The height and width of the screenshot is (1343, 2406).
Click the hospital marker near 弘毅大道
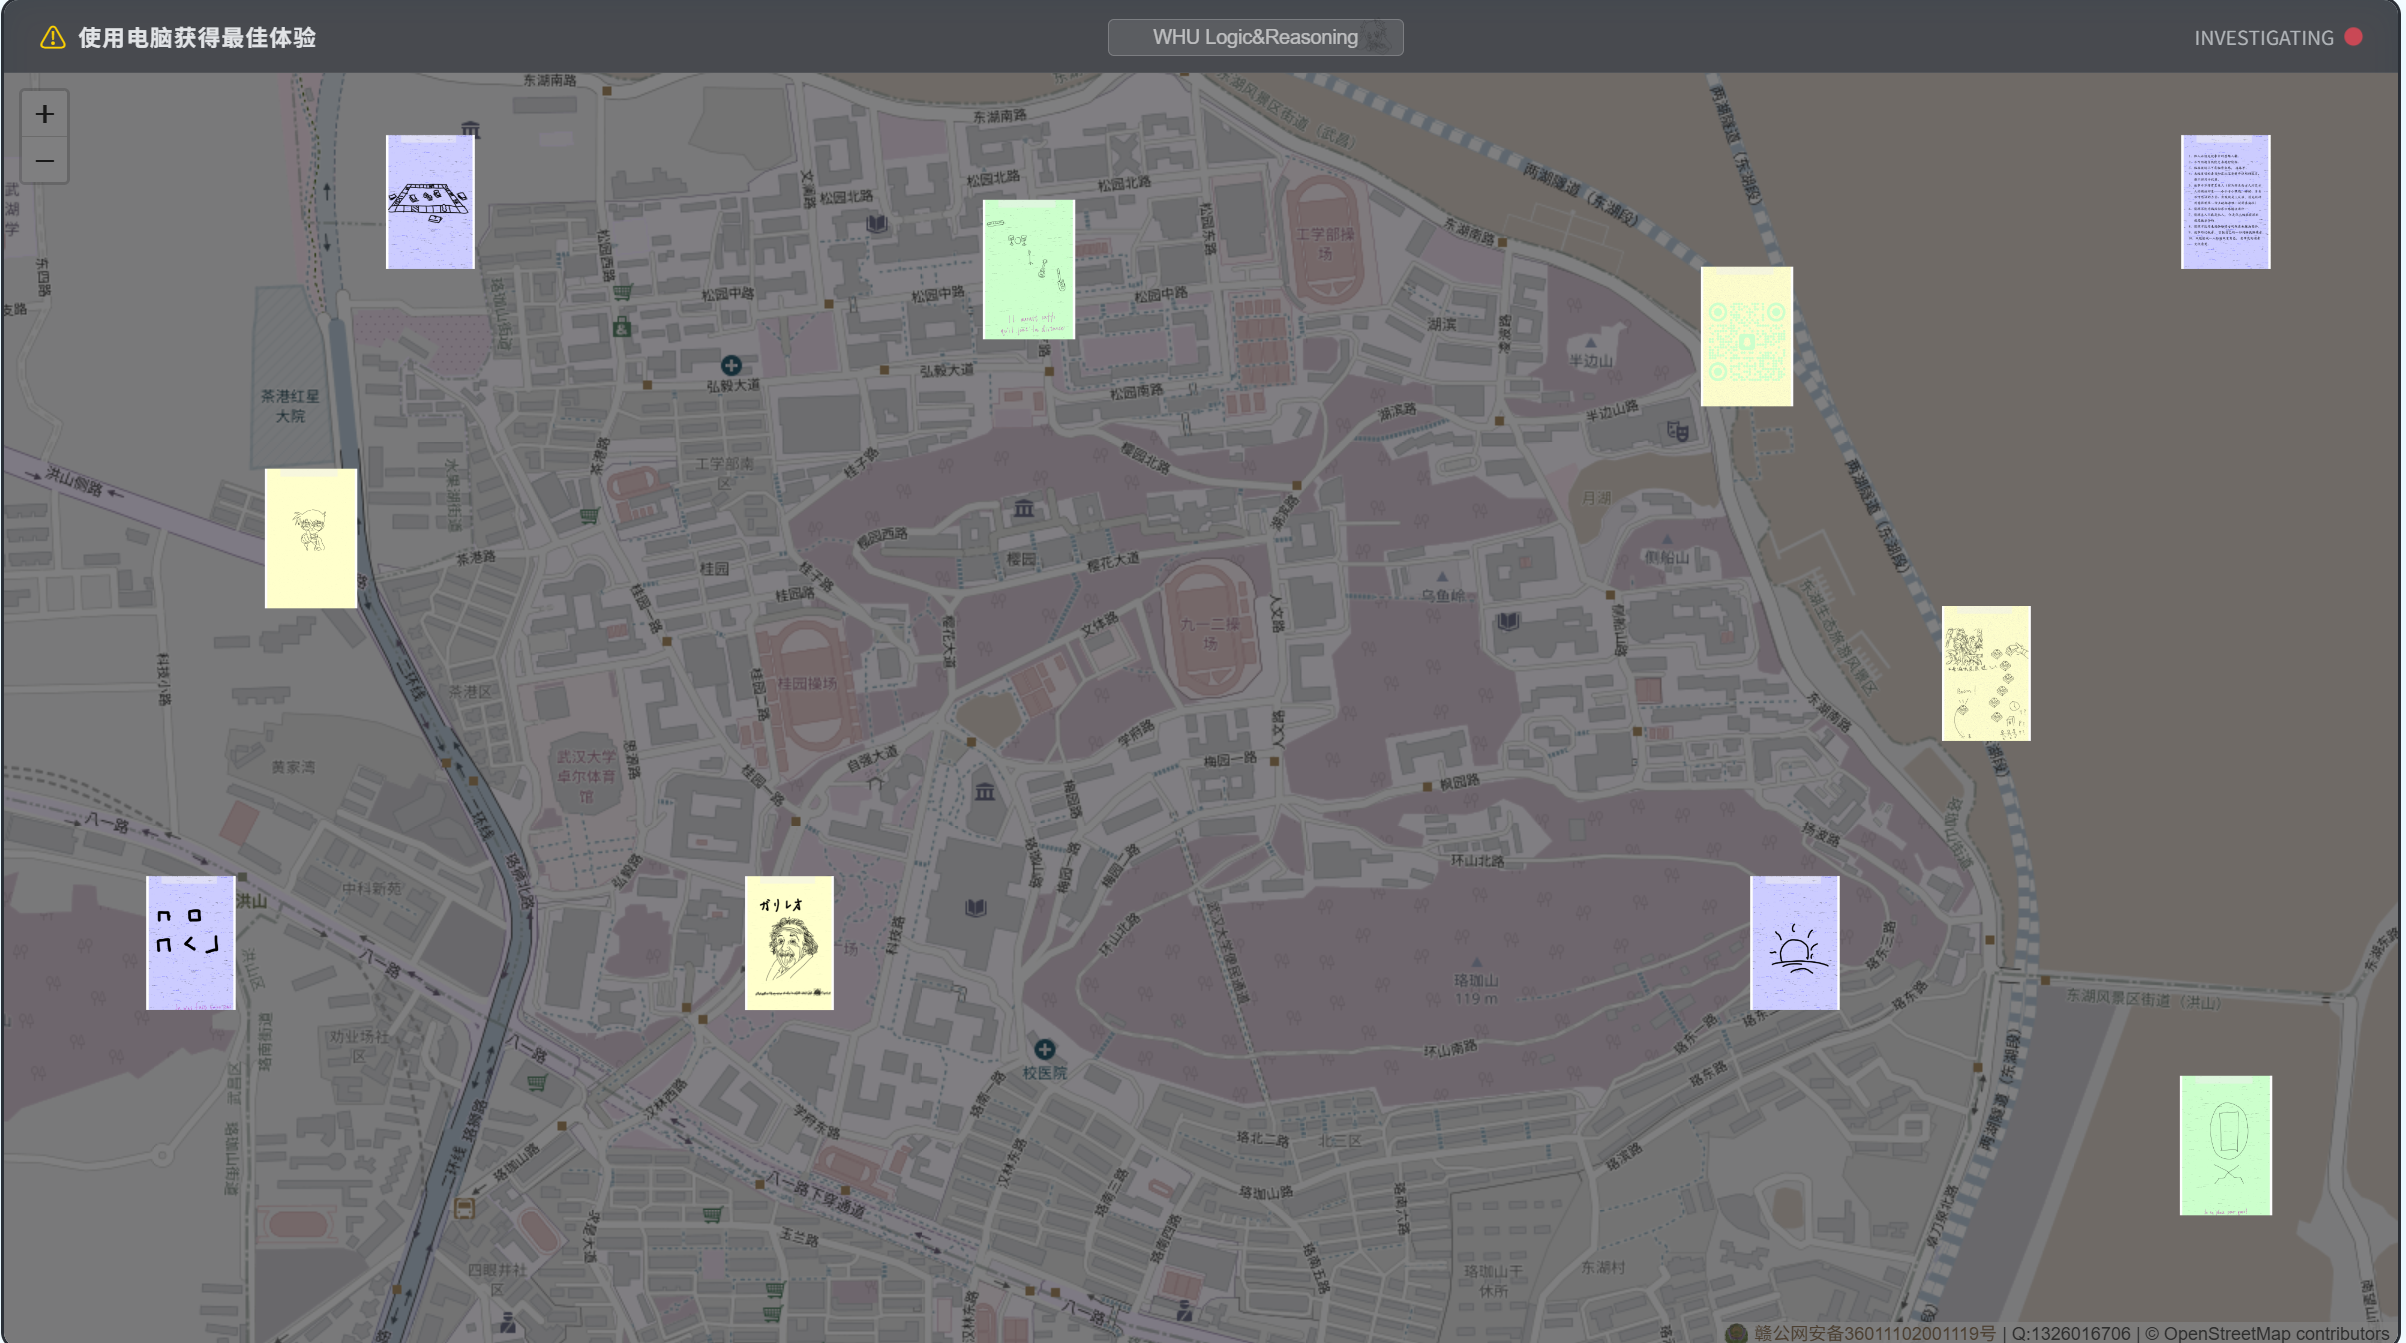pos(731,365)
